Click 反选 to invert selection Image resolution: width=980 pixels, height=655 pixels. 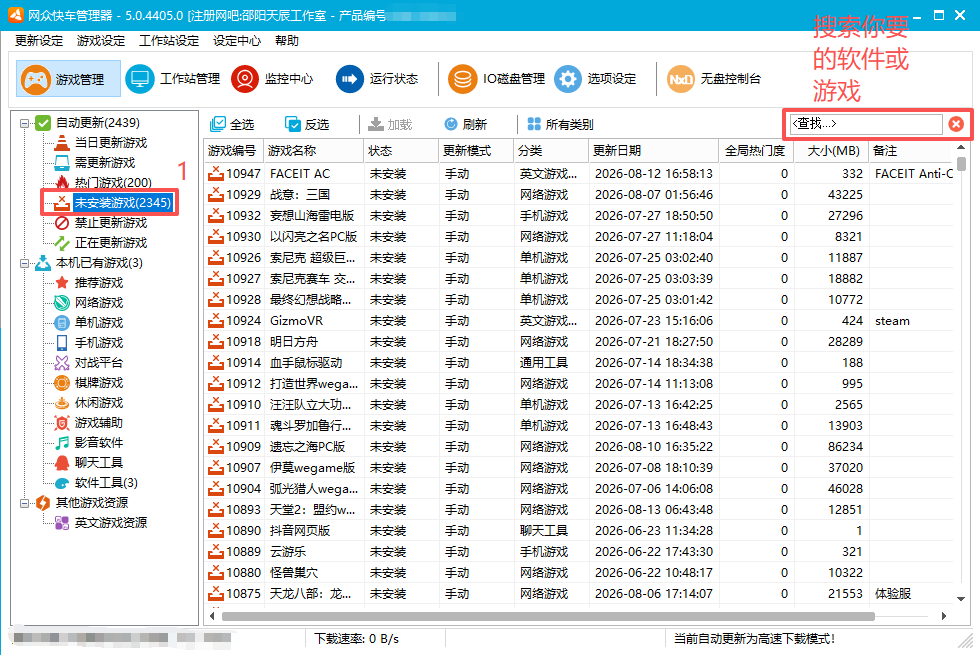[x=307, y=124]
